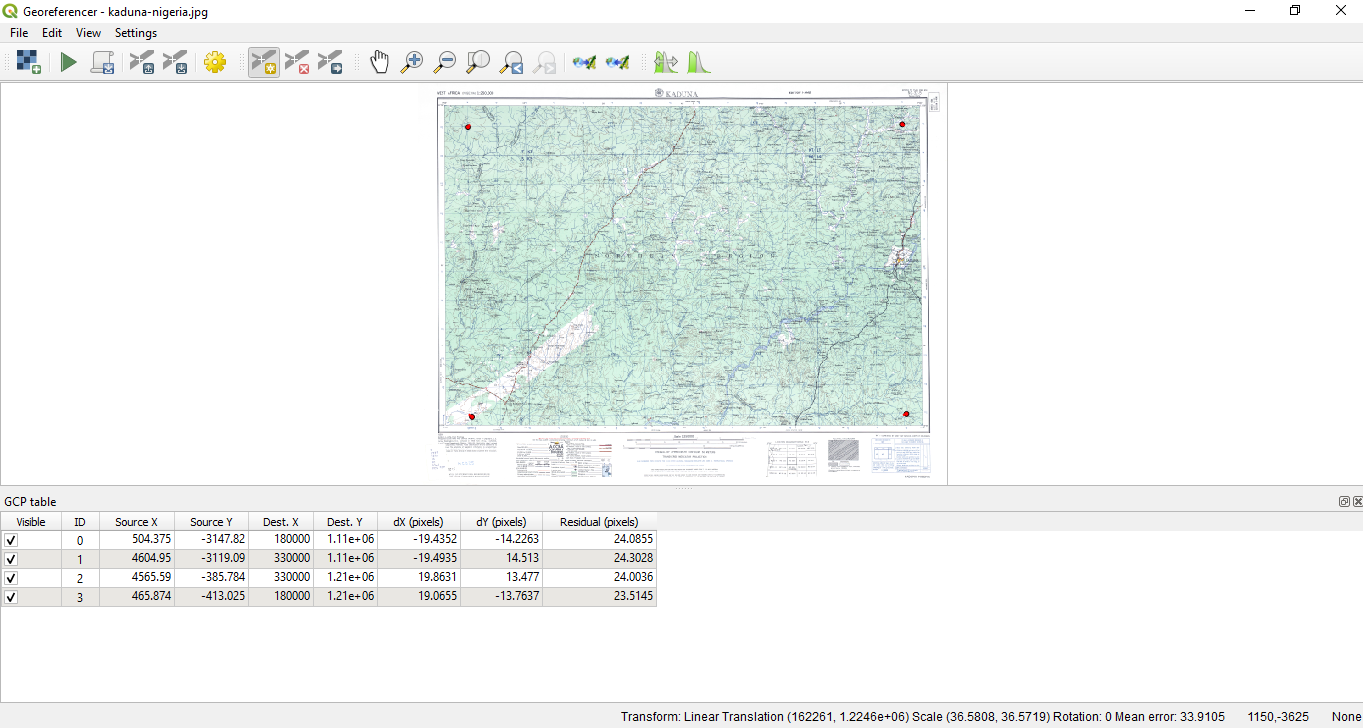Click the Transform info in status bar
The height and width of the screenshot is (728, 1363).
tap(922, 717)
